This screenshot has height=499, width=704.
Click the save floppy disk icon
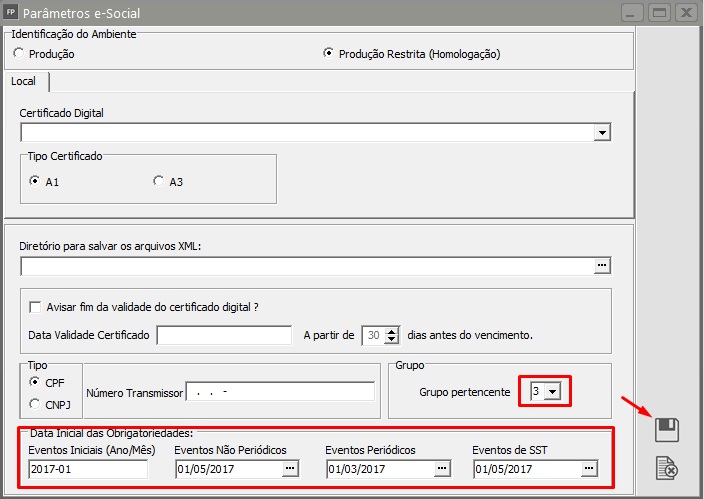[666, 430]
